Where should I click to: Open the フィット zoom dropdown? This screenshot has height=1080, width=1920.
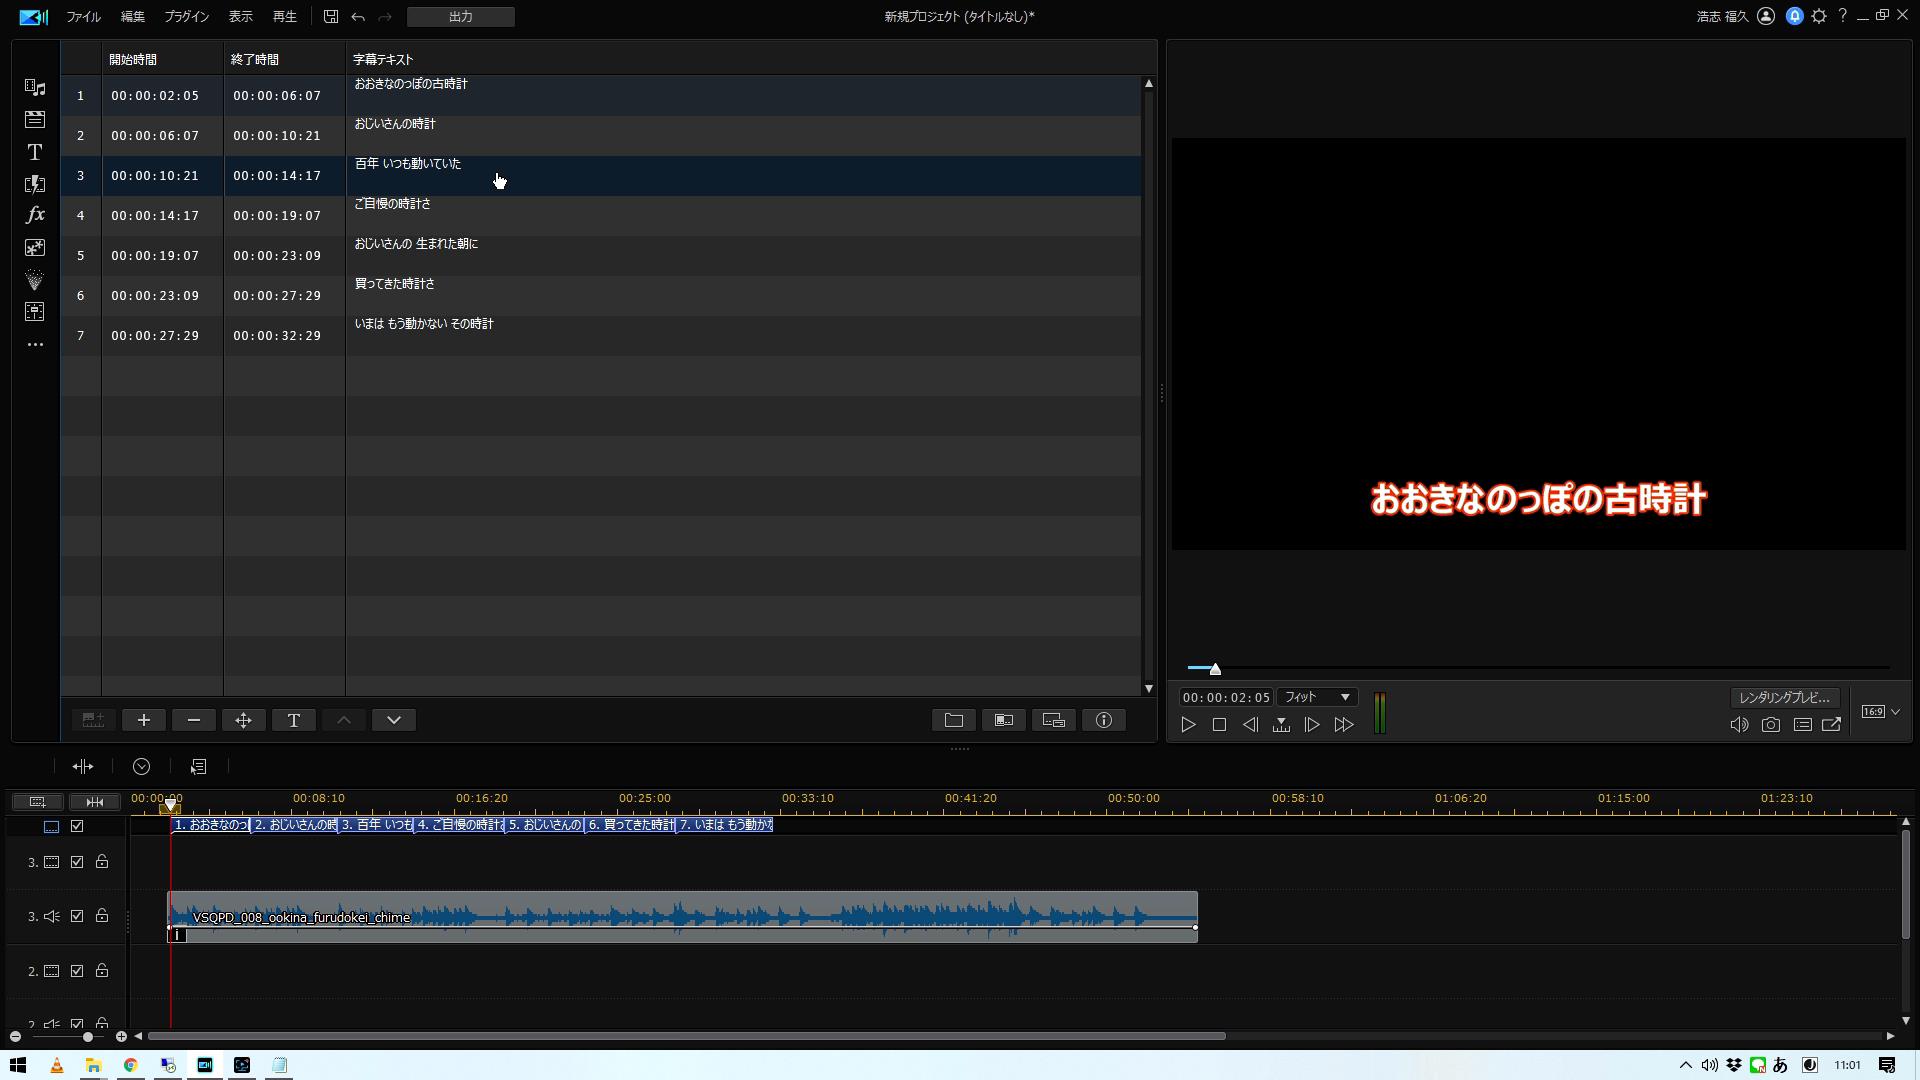tap(1317, 697)
